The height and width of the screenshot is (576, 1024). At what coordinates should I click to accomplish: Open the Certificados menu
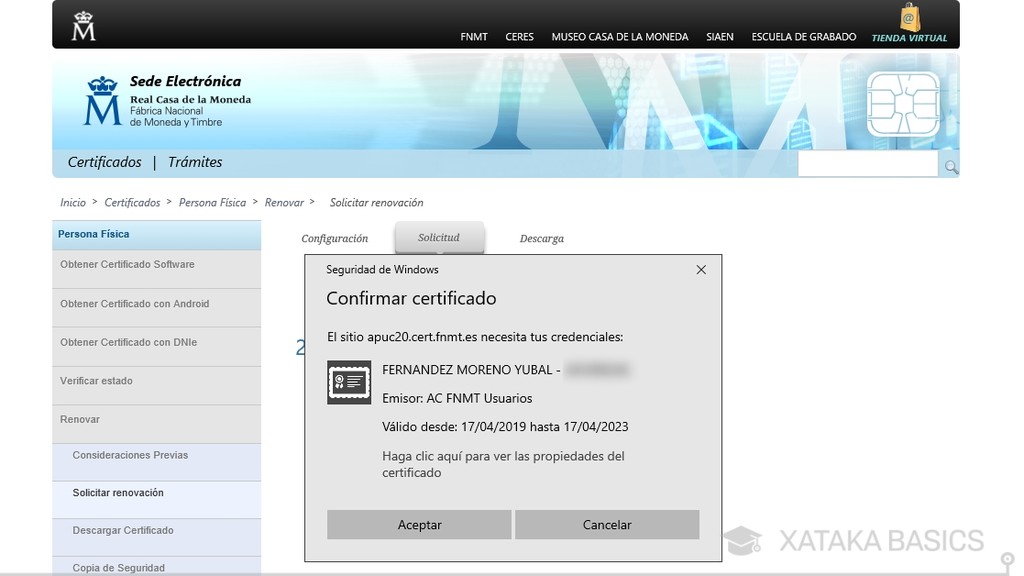point(103,161)
